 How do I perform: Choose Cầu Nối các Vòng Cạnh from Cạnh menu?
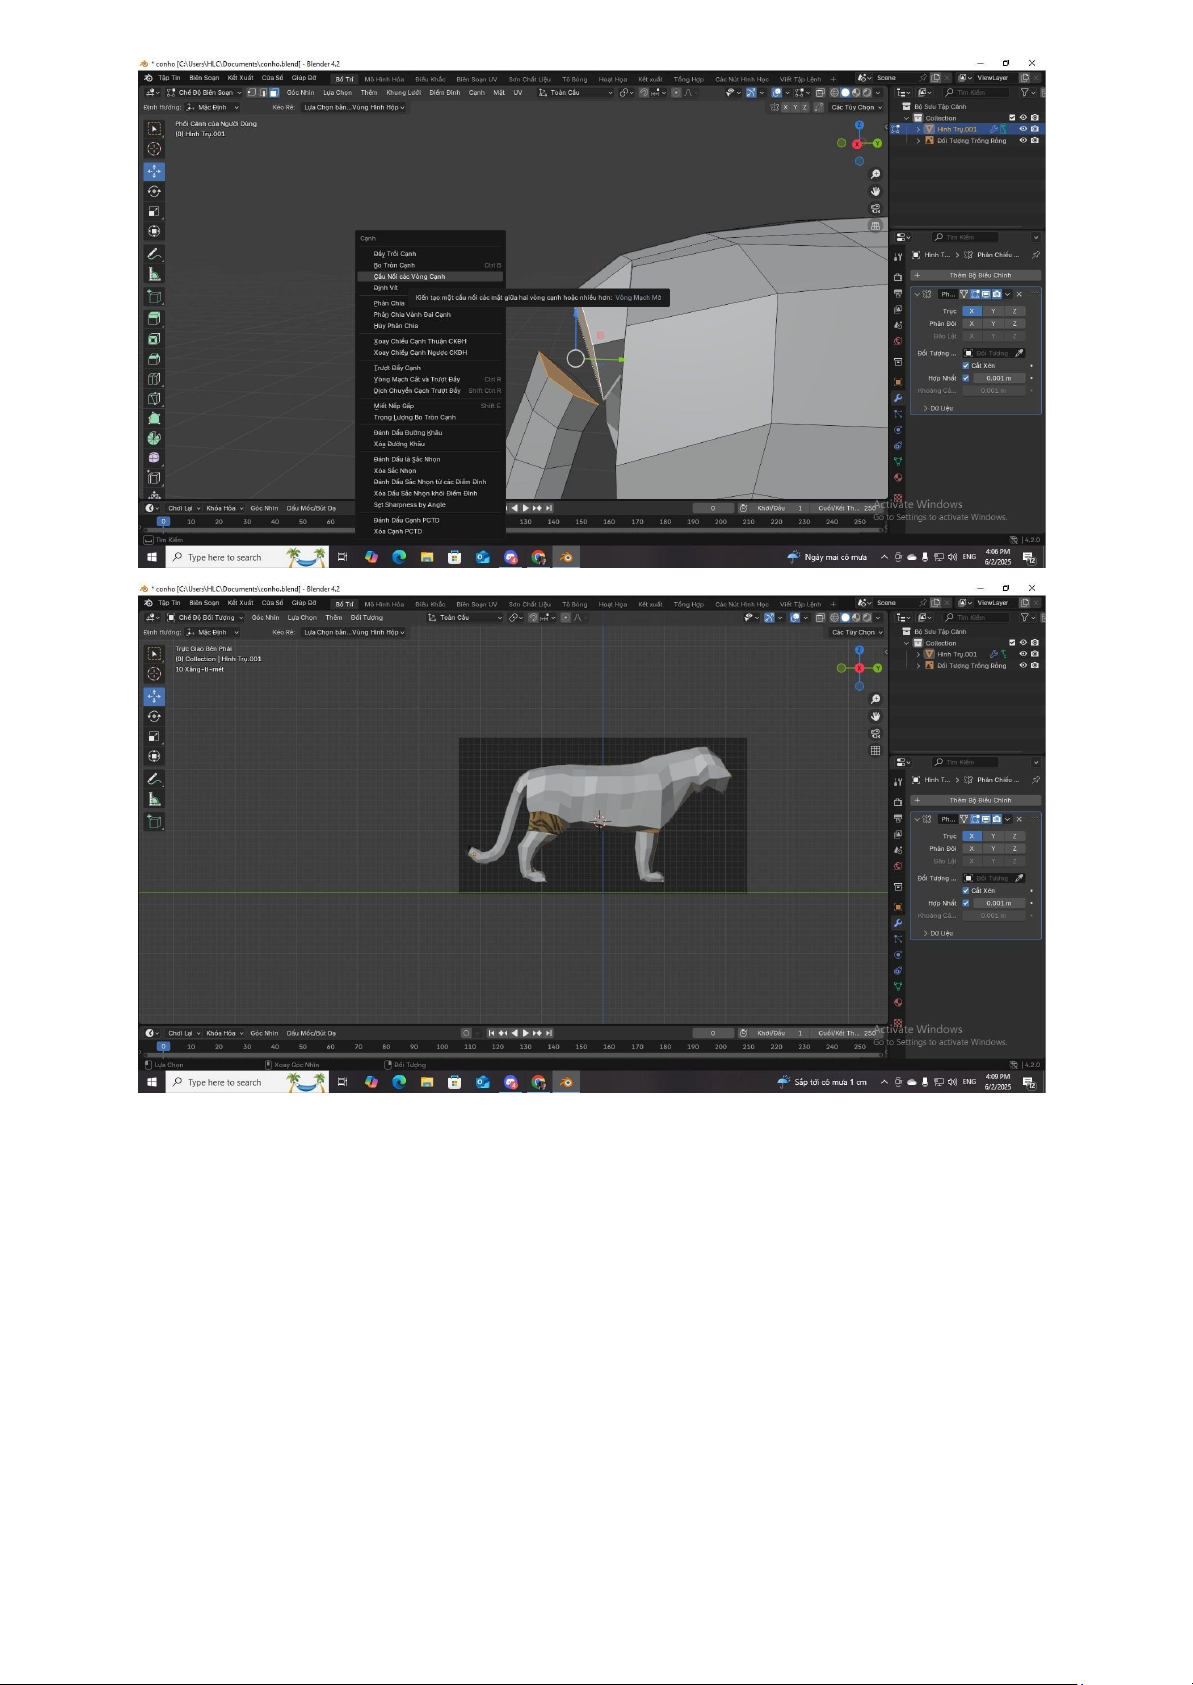click(x=430, y=276)
